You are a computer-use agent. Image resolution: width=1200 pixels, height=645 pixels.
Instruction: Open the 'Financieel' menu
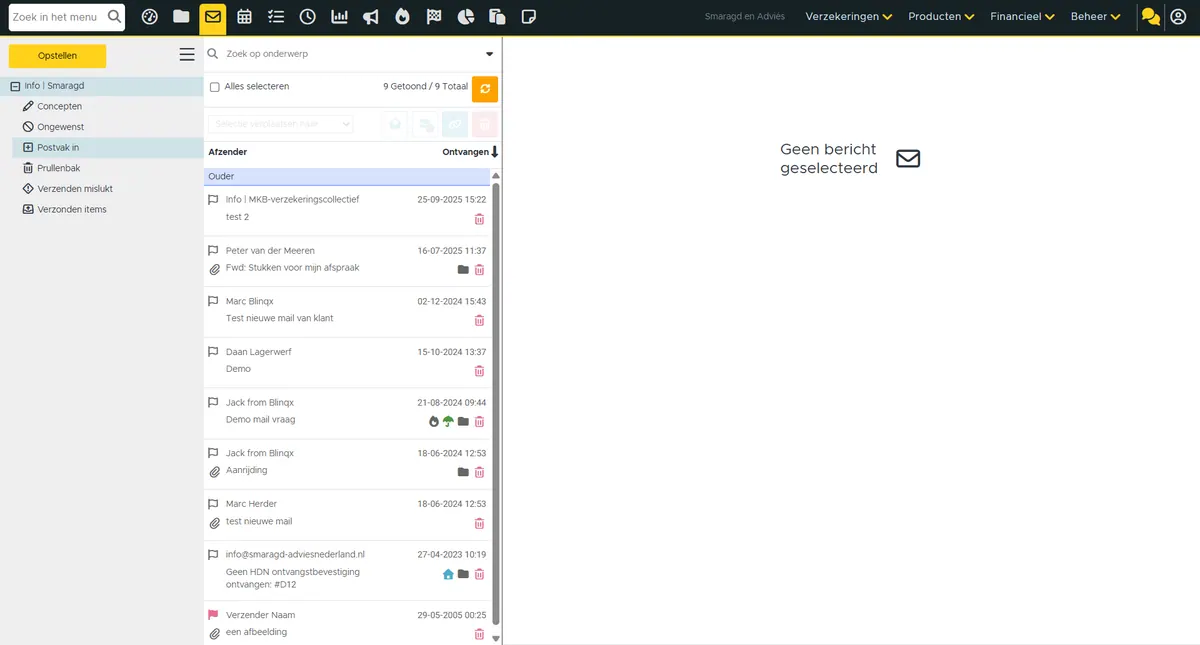[1022, 17]
